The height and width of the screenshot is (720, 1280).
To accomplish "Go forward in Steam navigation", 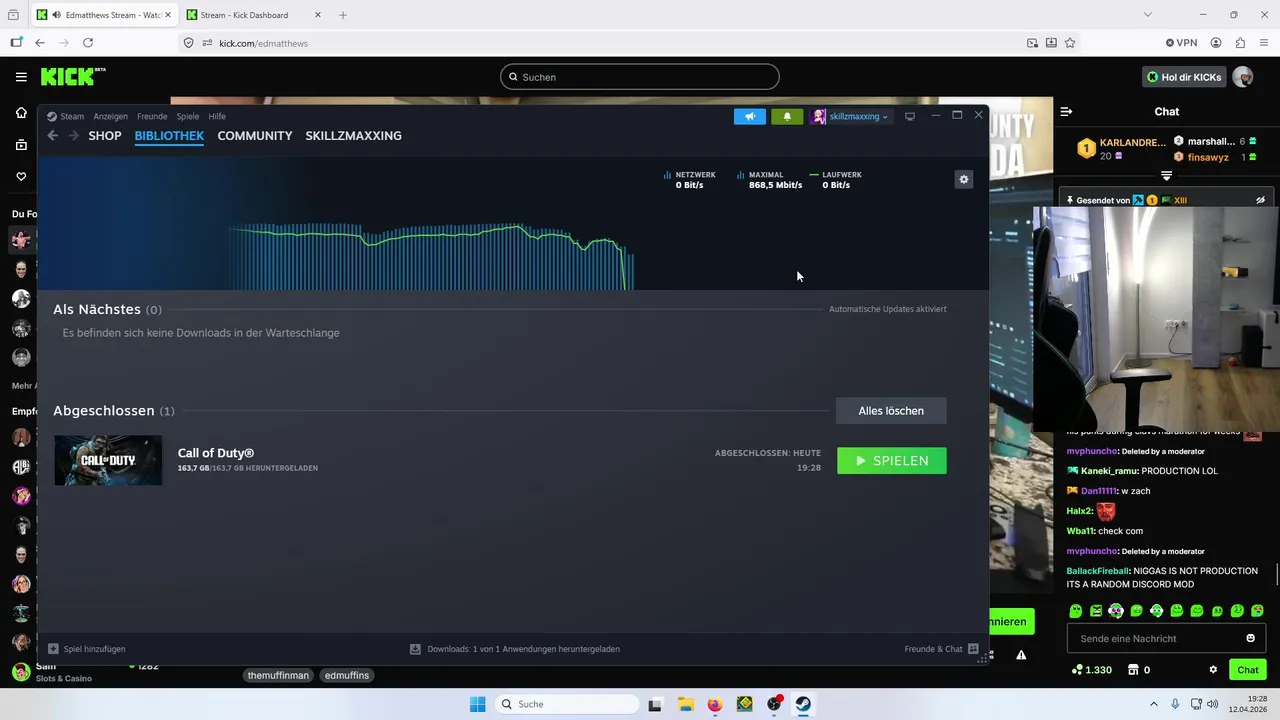I will (73, 136).
